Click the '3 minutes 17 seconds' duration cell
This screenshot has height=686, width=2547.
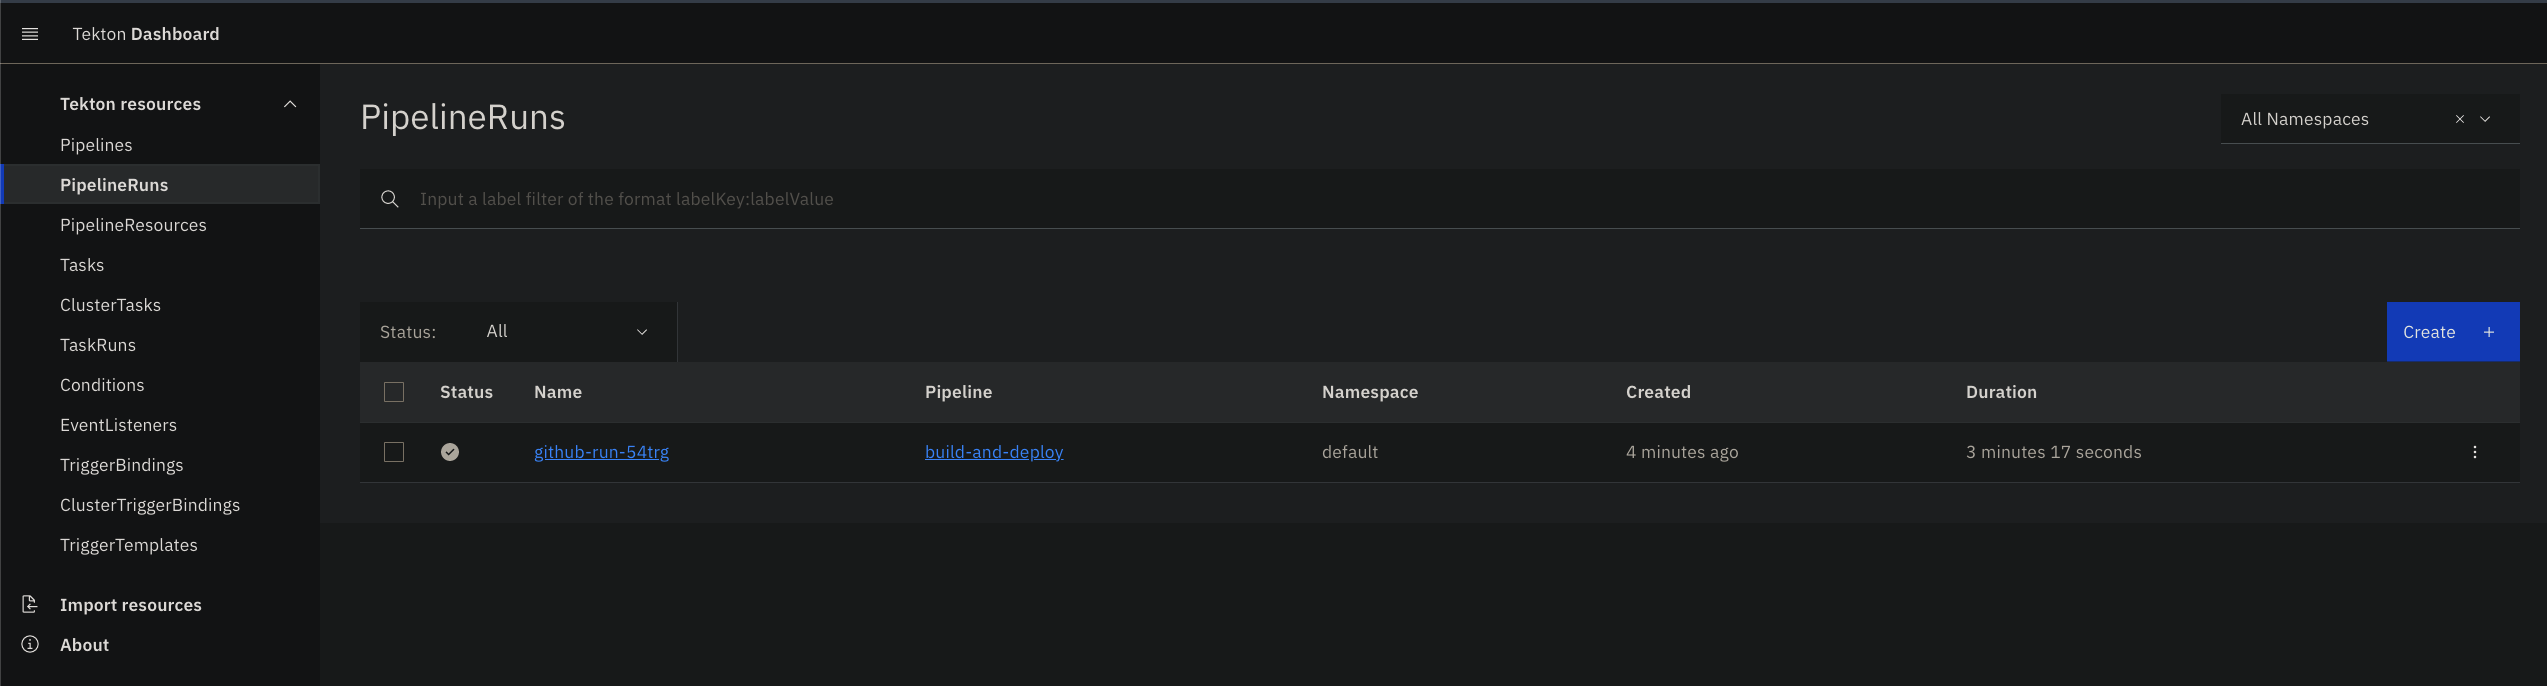[2054, 452]
